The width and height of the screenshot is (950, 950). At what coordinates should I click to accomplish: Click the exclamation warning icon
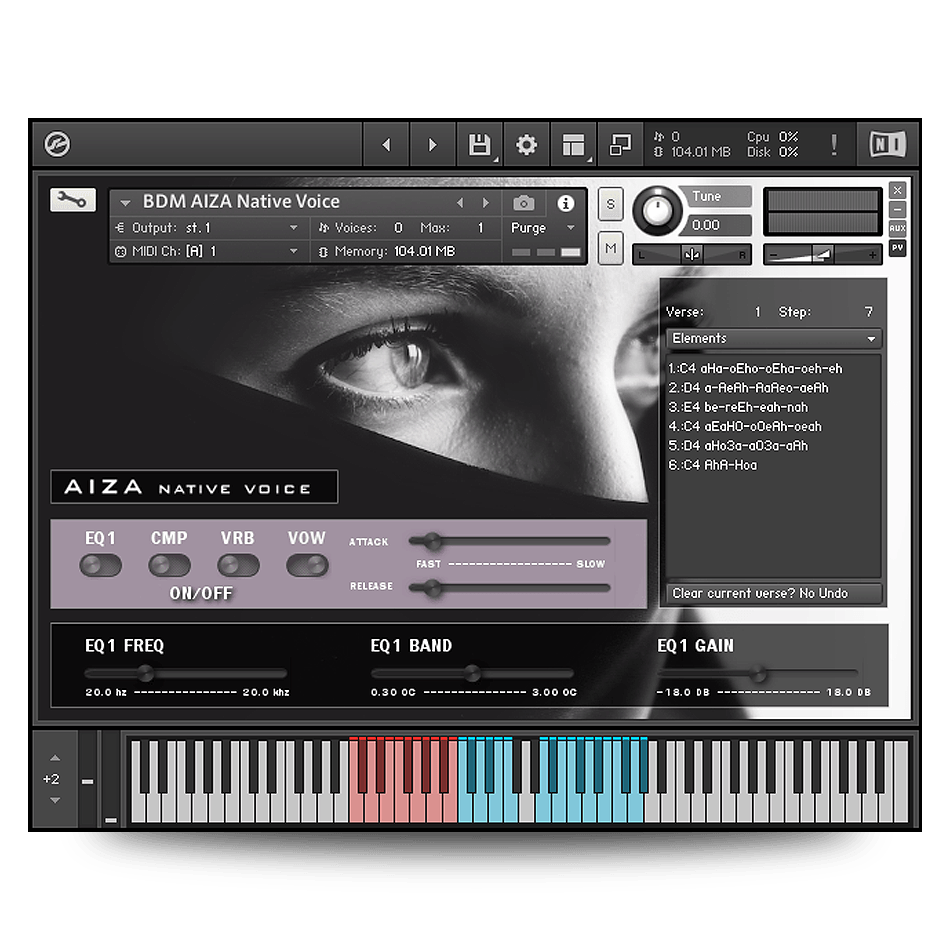click(834, 145)
